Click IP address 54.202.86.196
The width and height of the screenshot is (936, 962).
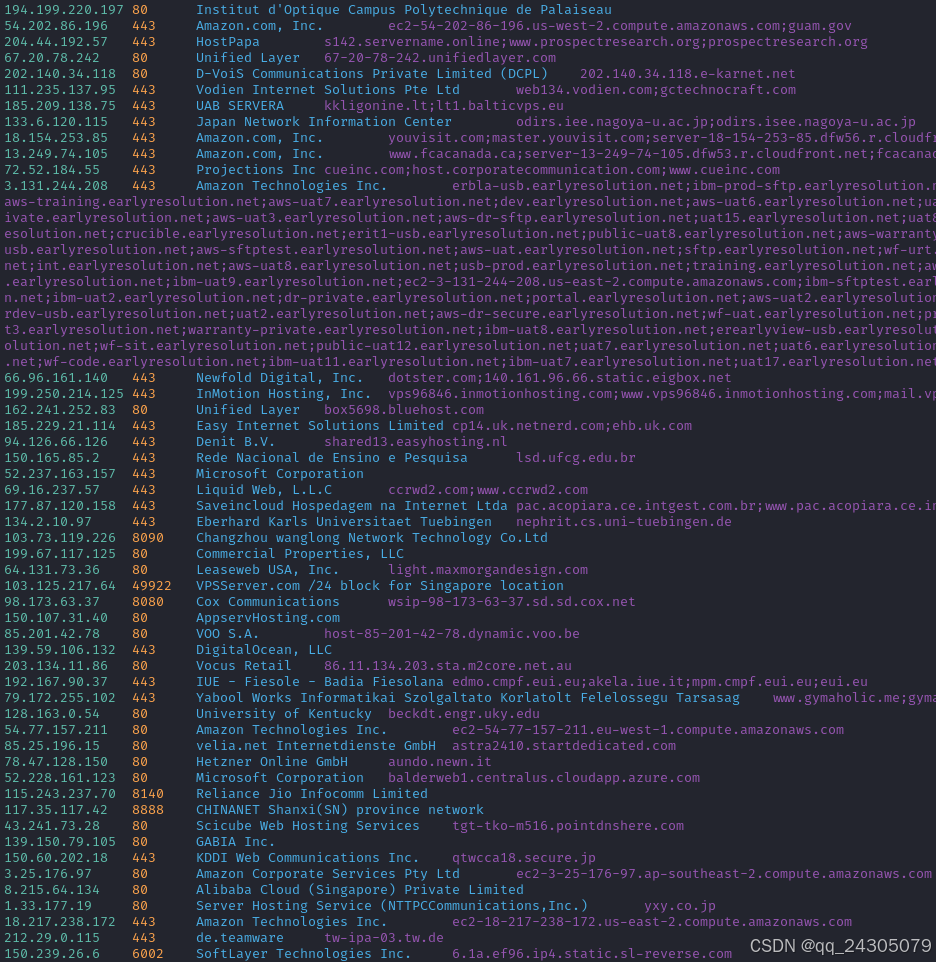tap(56, 26)
